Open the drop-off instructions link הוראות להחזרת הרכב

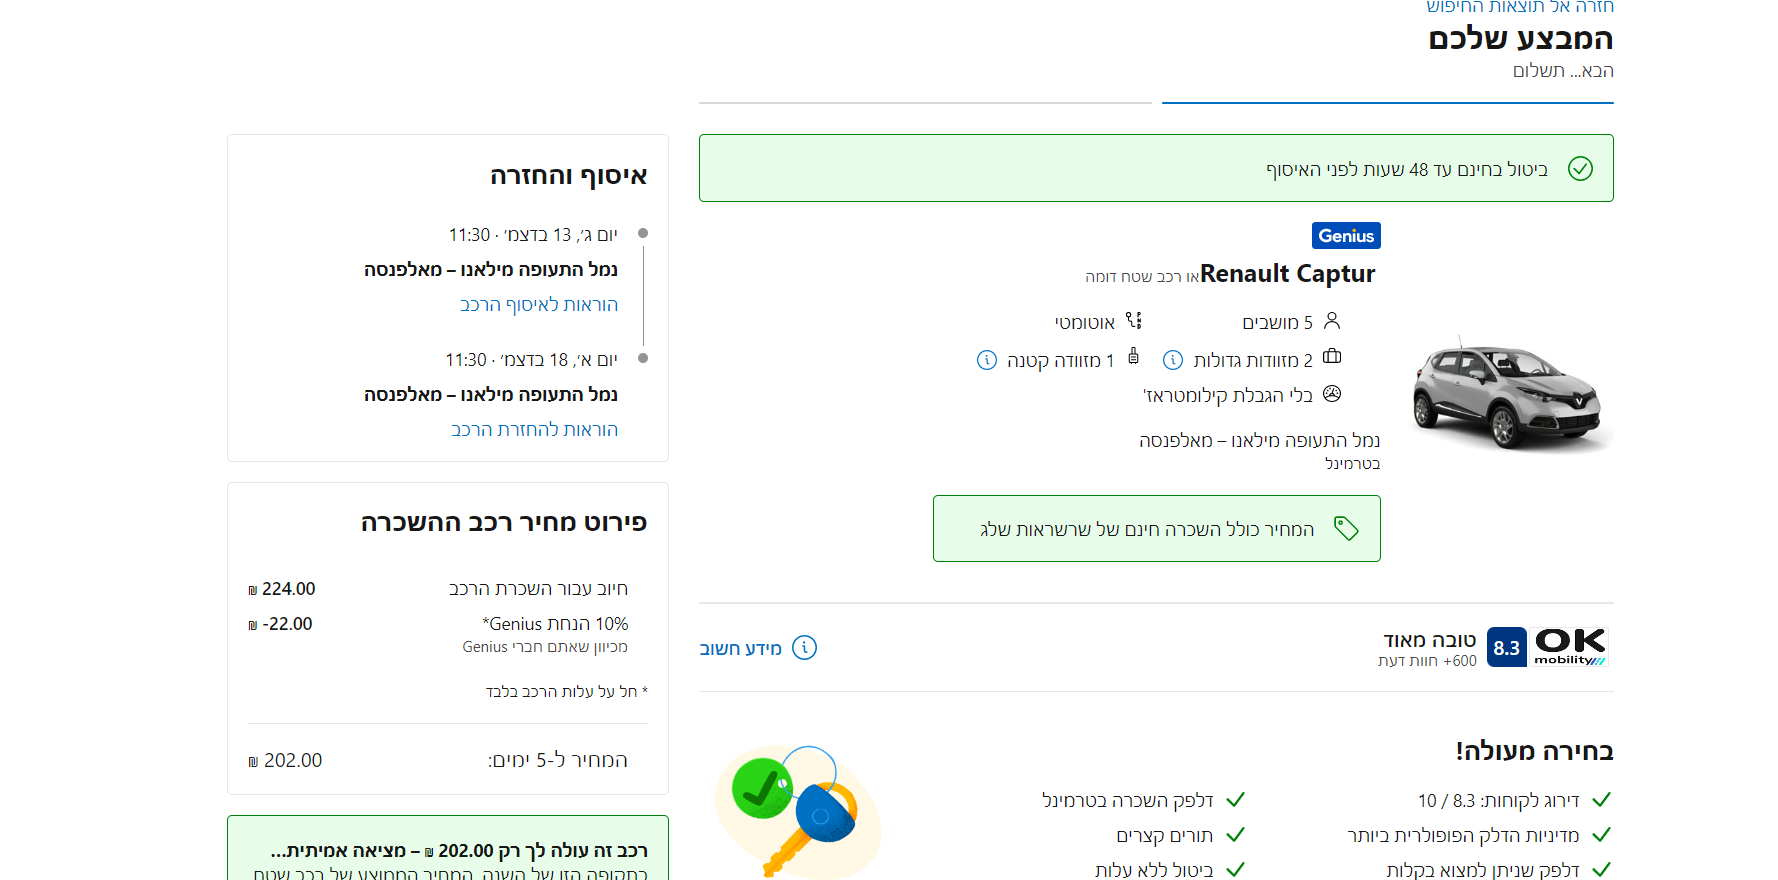click(534, 430)
